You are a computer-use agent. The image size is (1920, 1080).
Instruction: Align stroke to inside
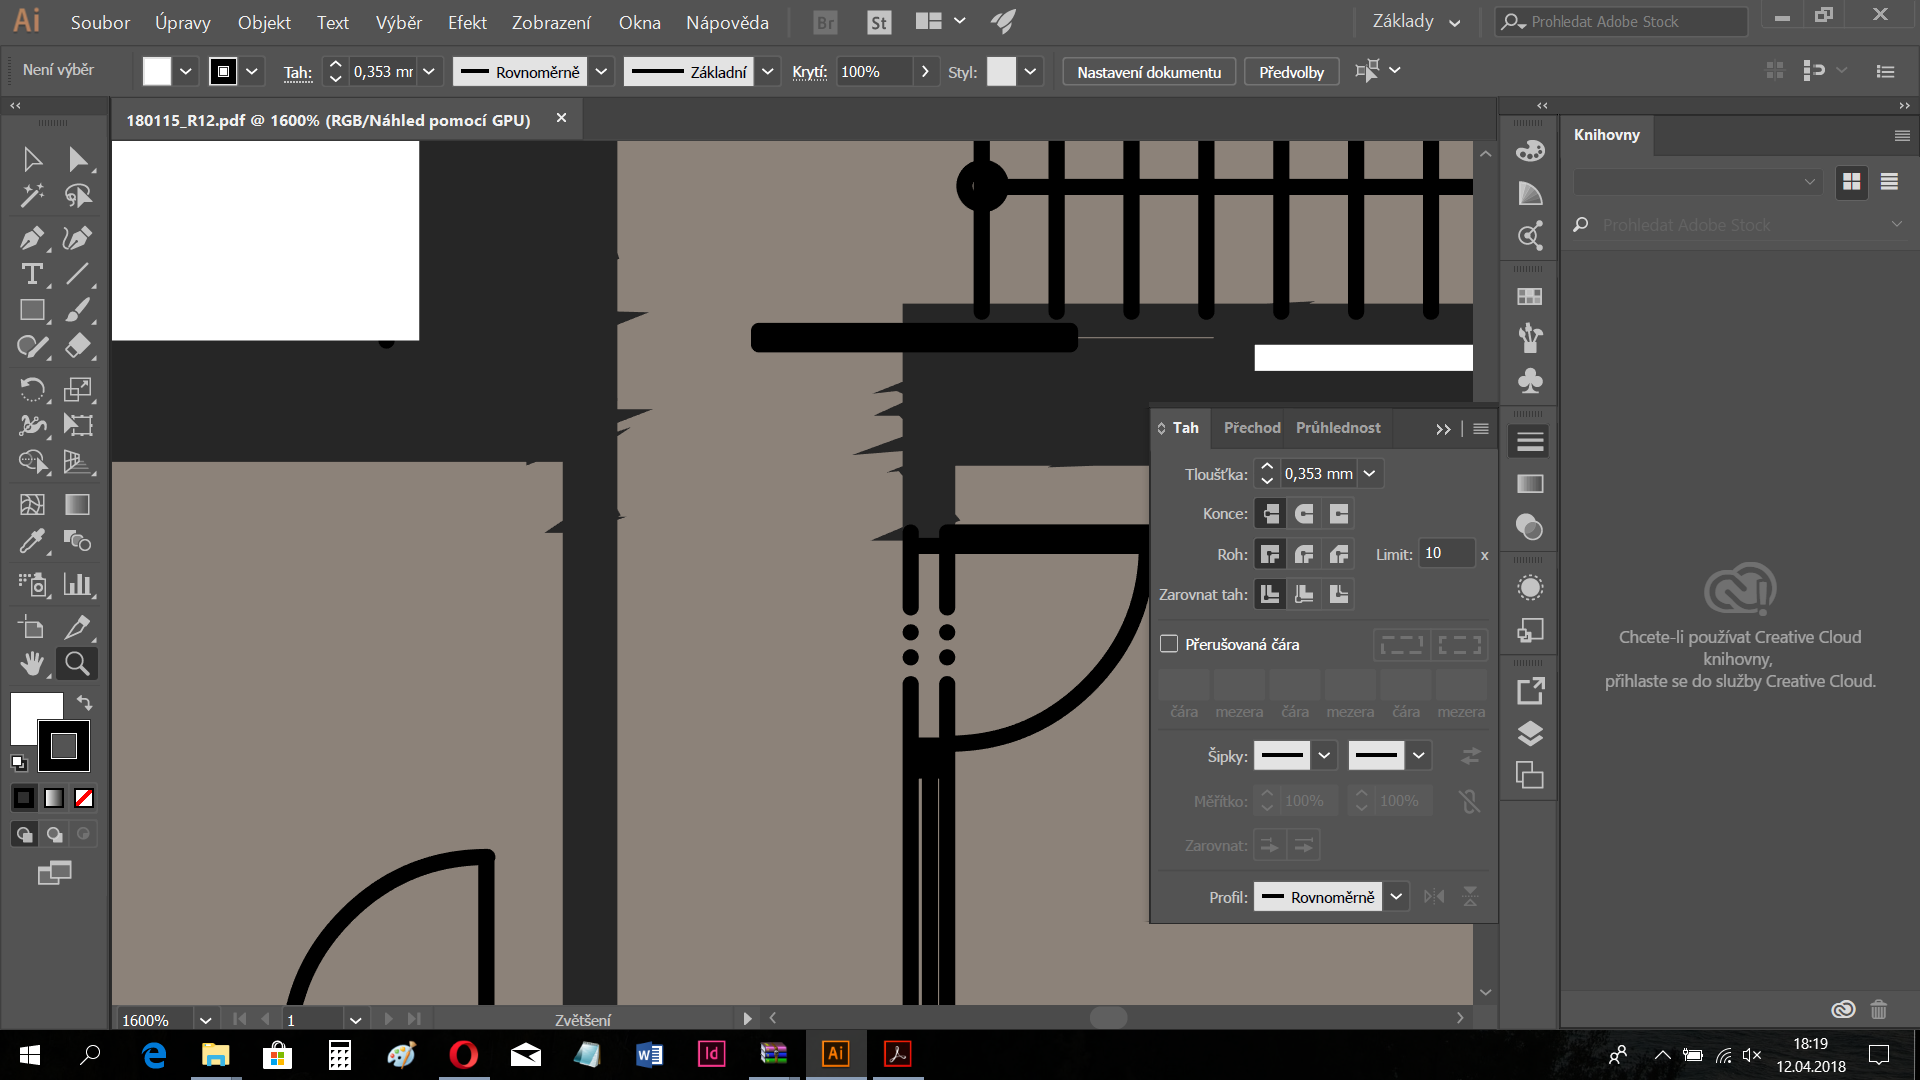coord(1304,594)
